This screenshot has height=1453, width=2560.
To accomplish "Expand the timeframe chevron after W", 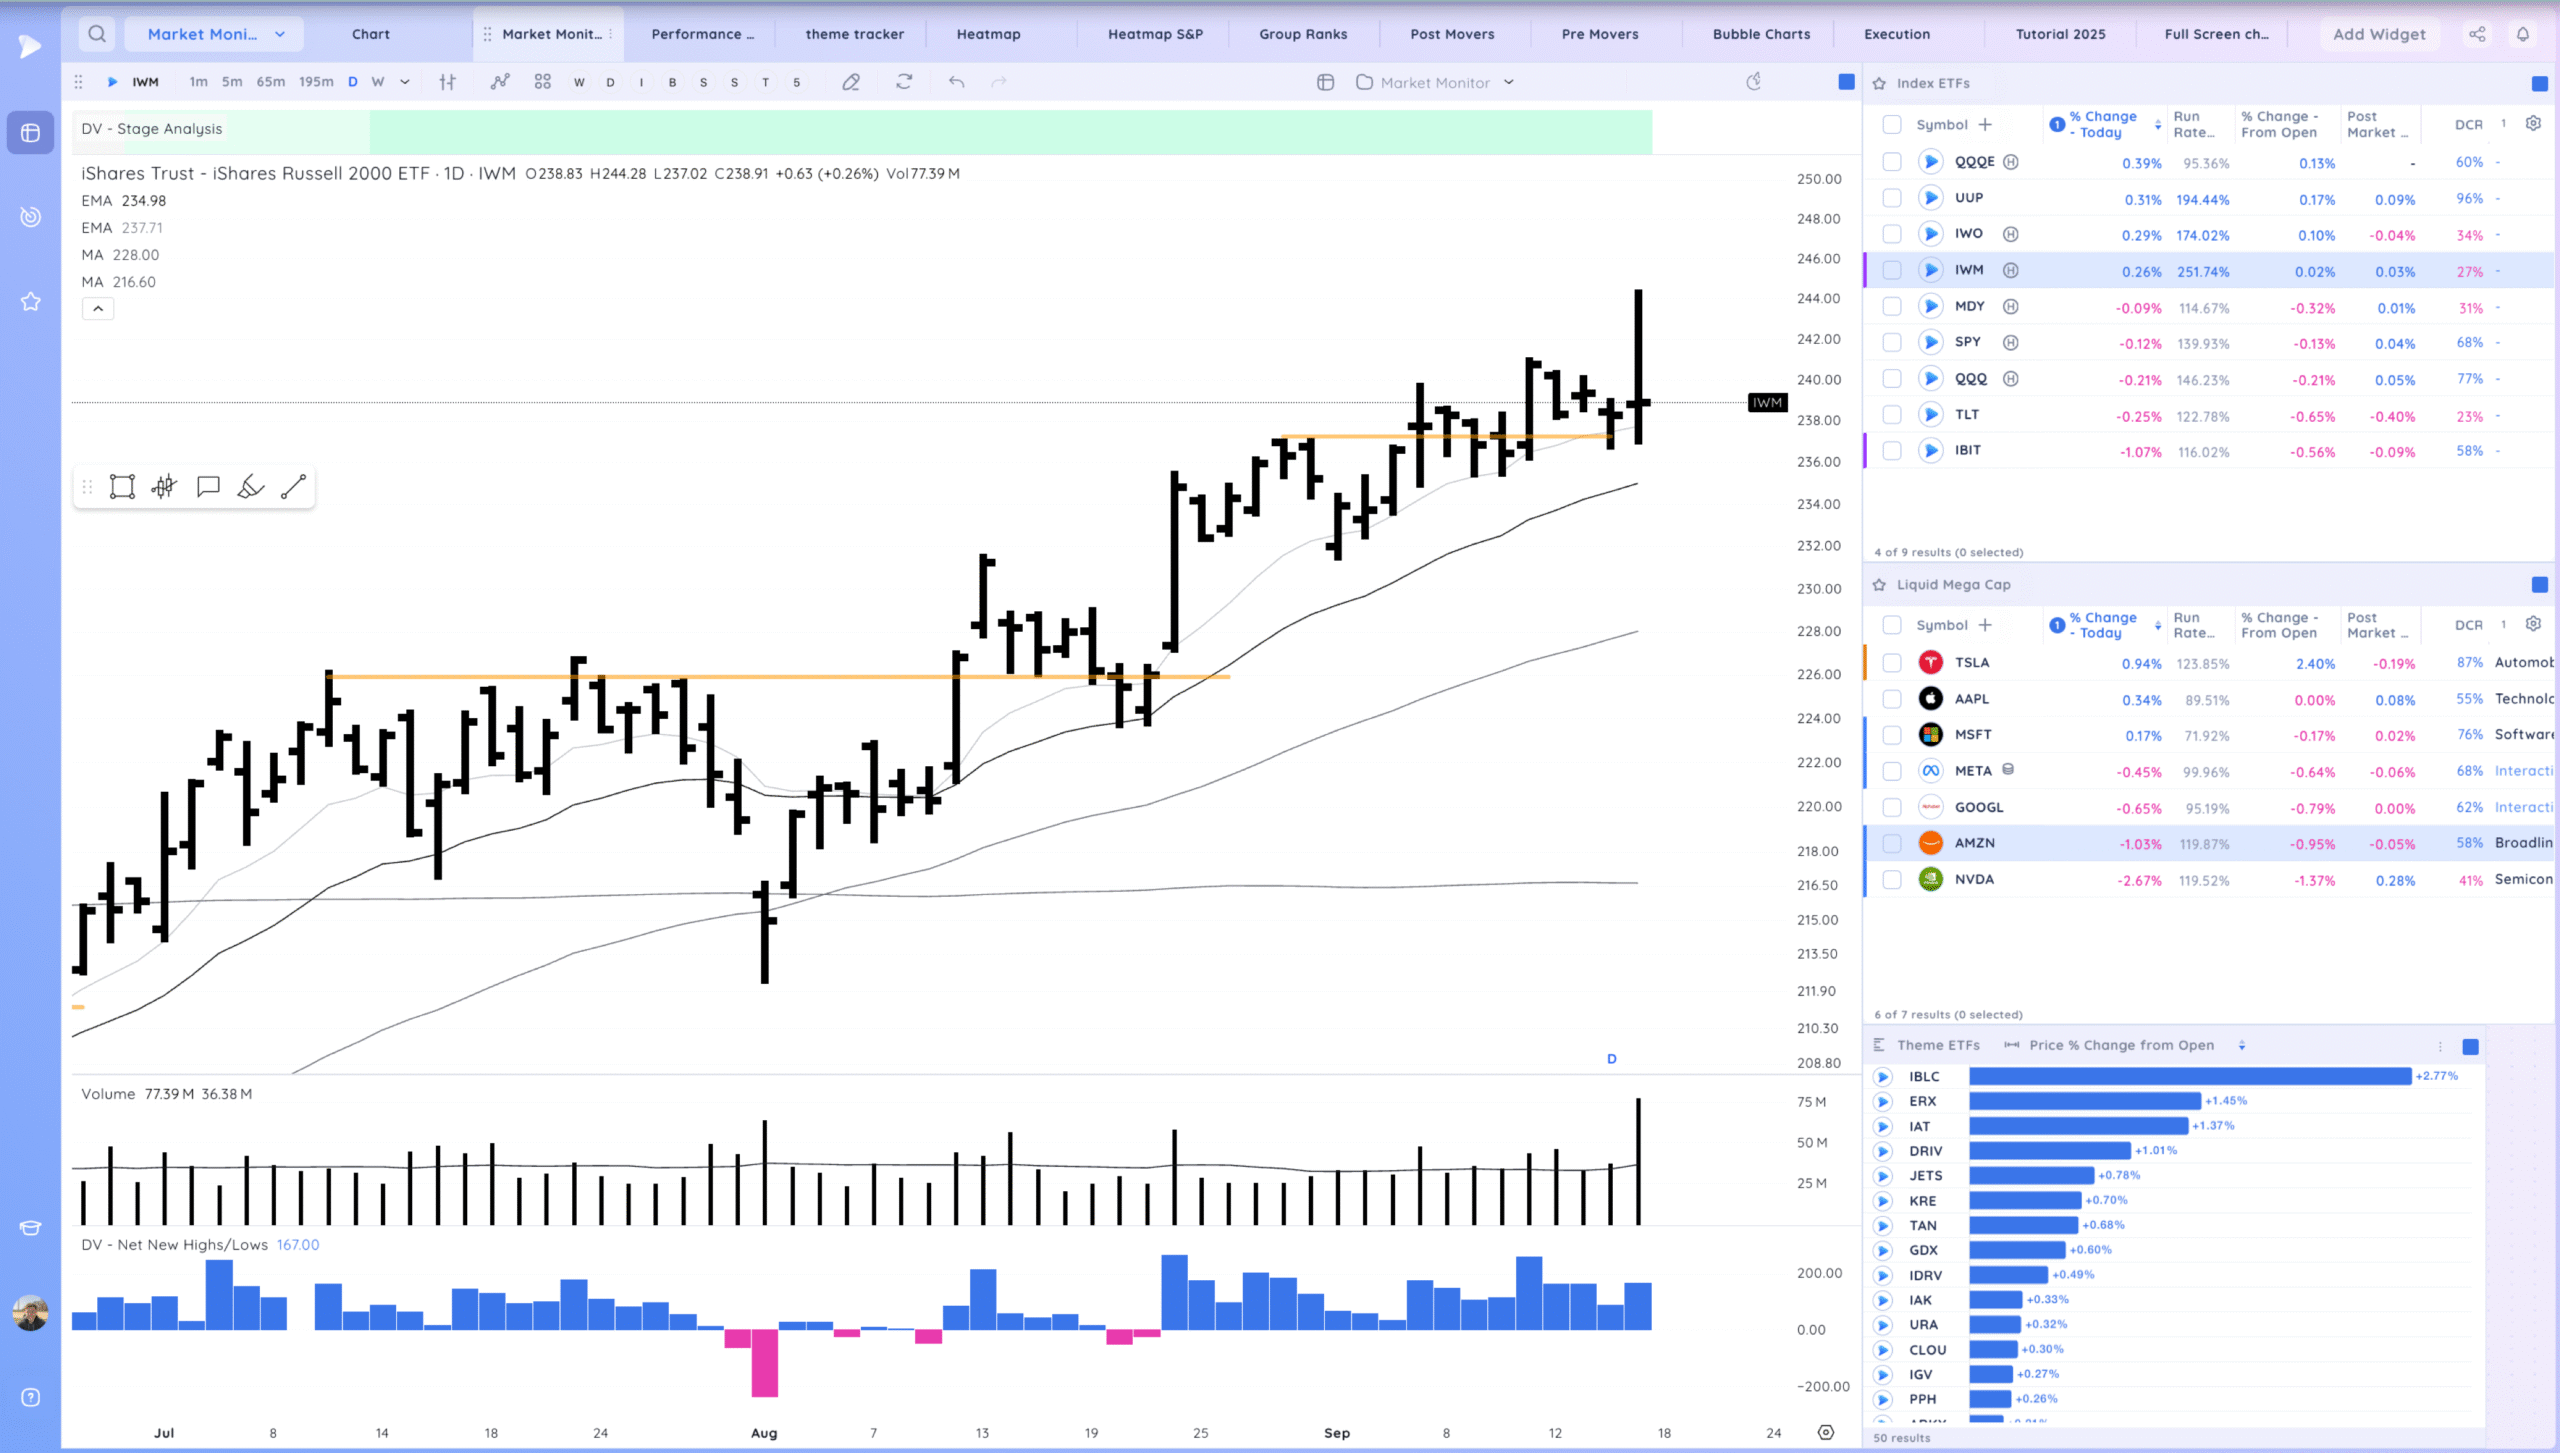I will click(405, 82).
